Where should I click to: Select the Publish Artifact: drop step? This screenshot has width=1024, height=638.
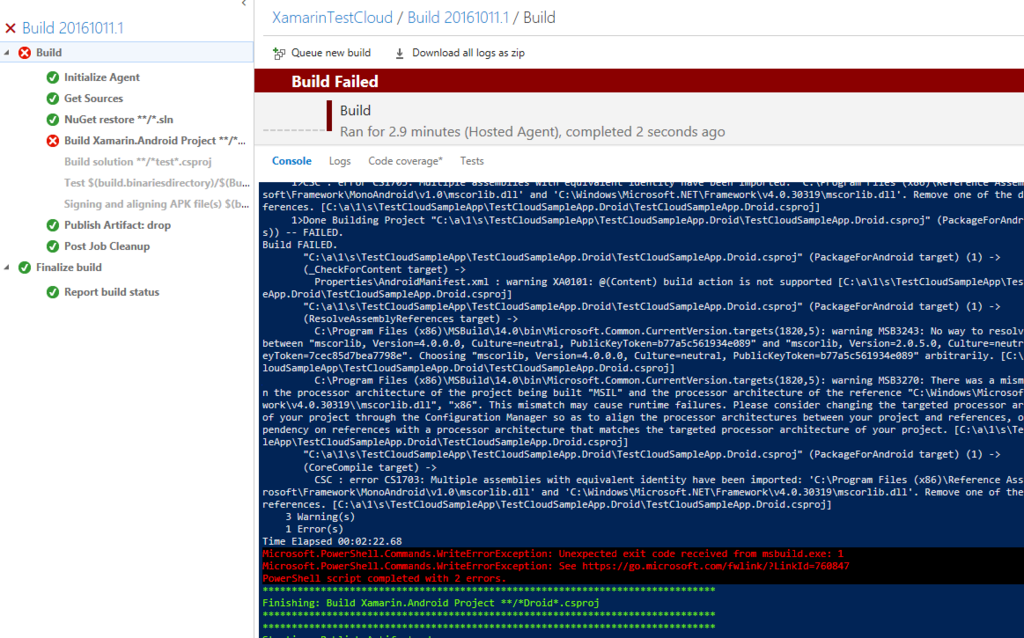coord(118,225)
